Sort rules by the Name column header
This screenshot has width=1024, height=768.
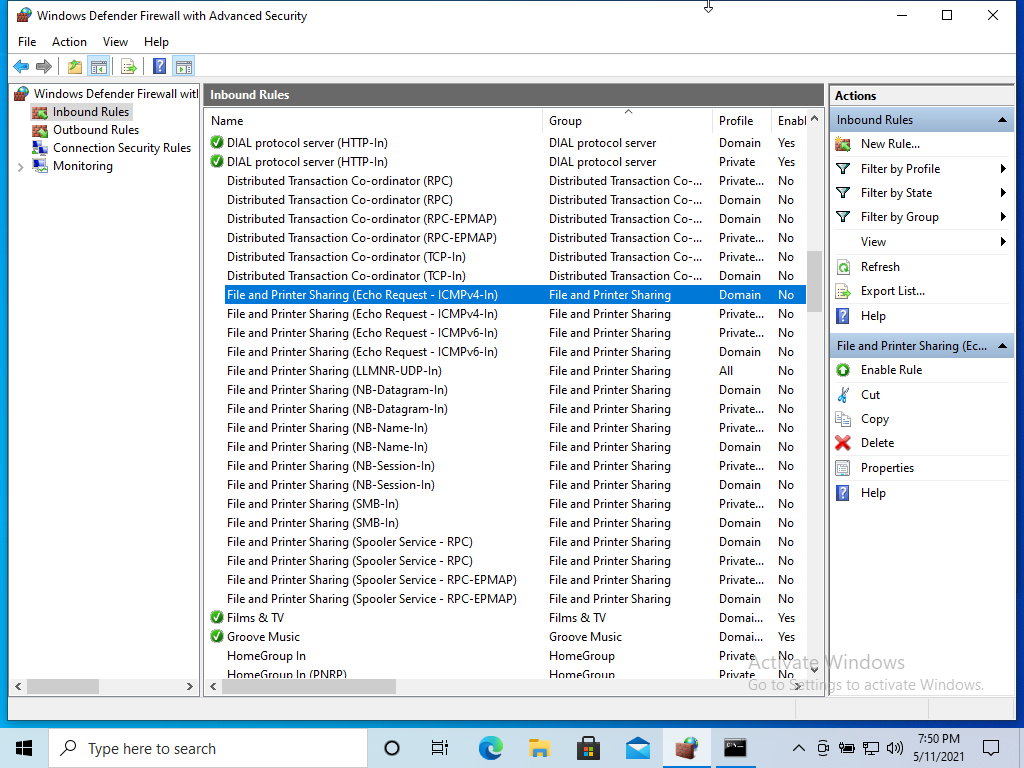[374, 121]
